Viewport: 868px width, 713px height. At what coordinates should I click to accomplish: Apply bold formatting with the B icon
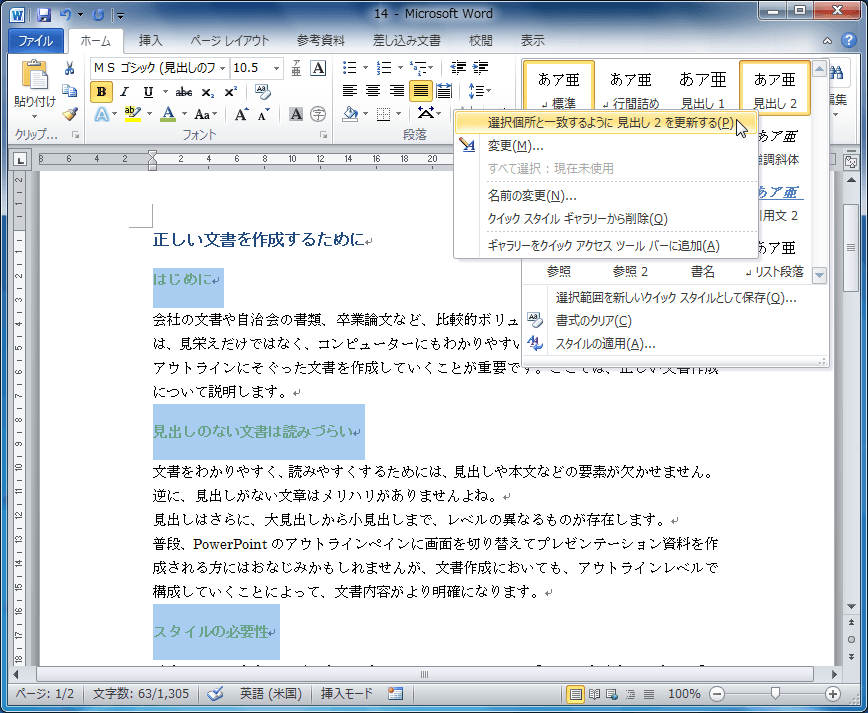click(101, 92)
